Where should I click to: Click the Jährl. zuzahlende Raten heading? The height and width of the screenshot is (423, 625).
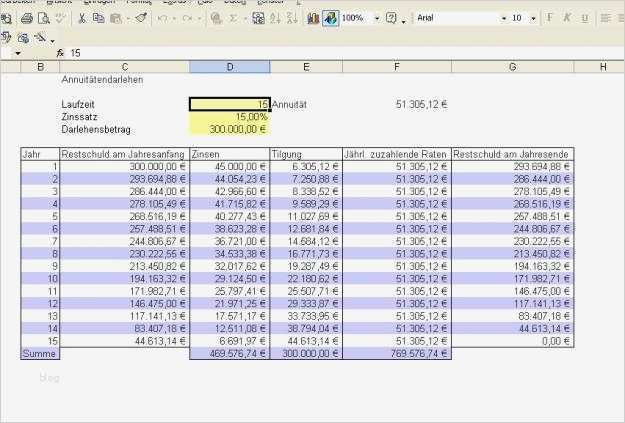(397, 154)
